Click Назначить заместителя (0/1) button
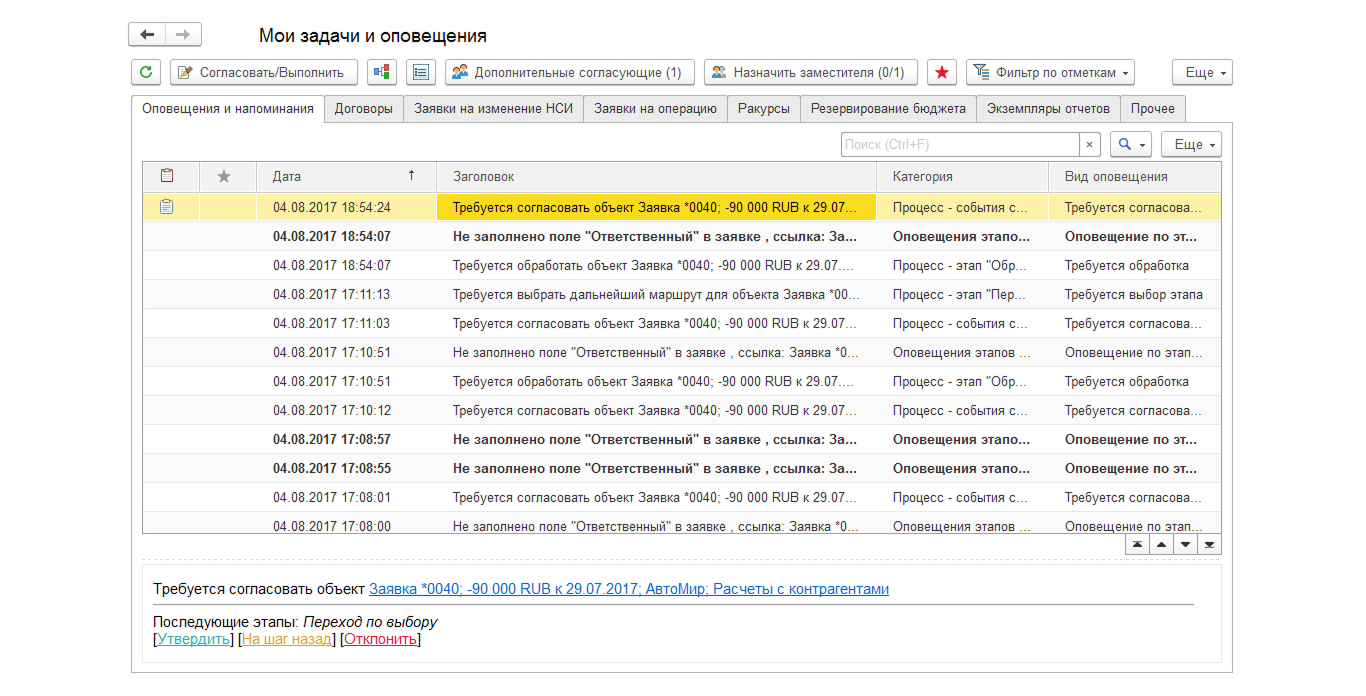Viewport: 1366px width, 696px height. pos(810,72)
